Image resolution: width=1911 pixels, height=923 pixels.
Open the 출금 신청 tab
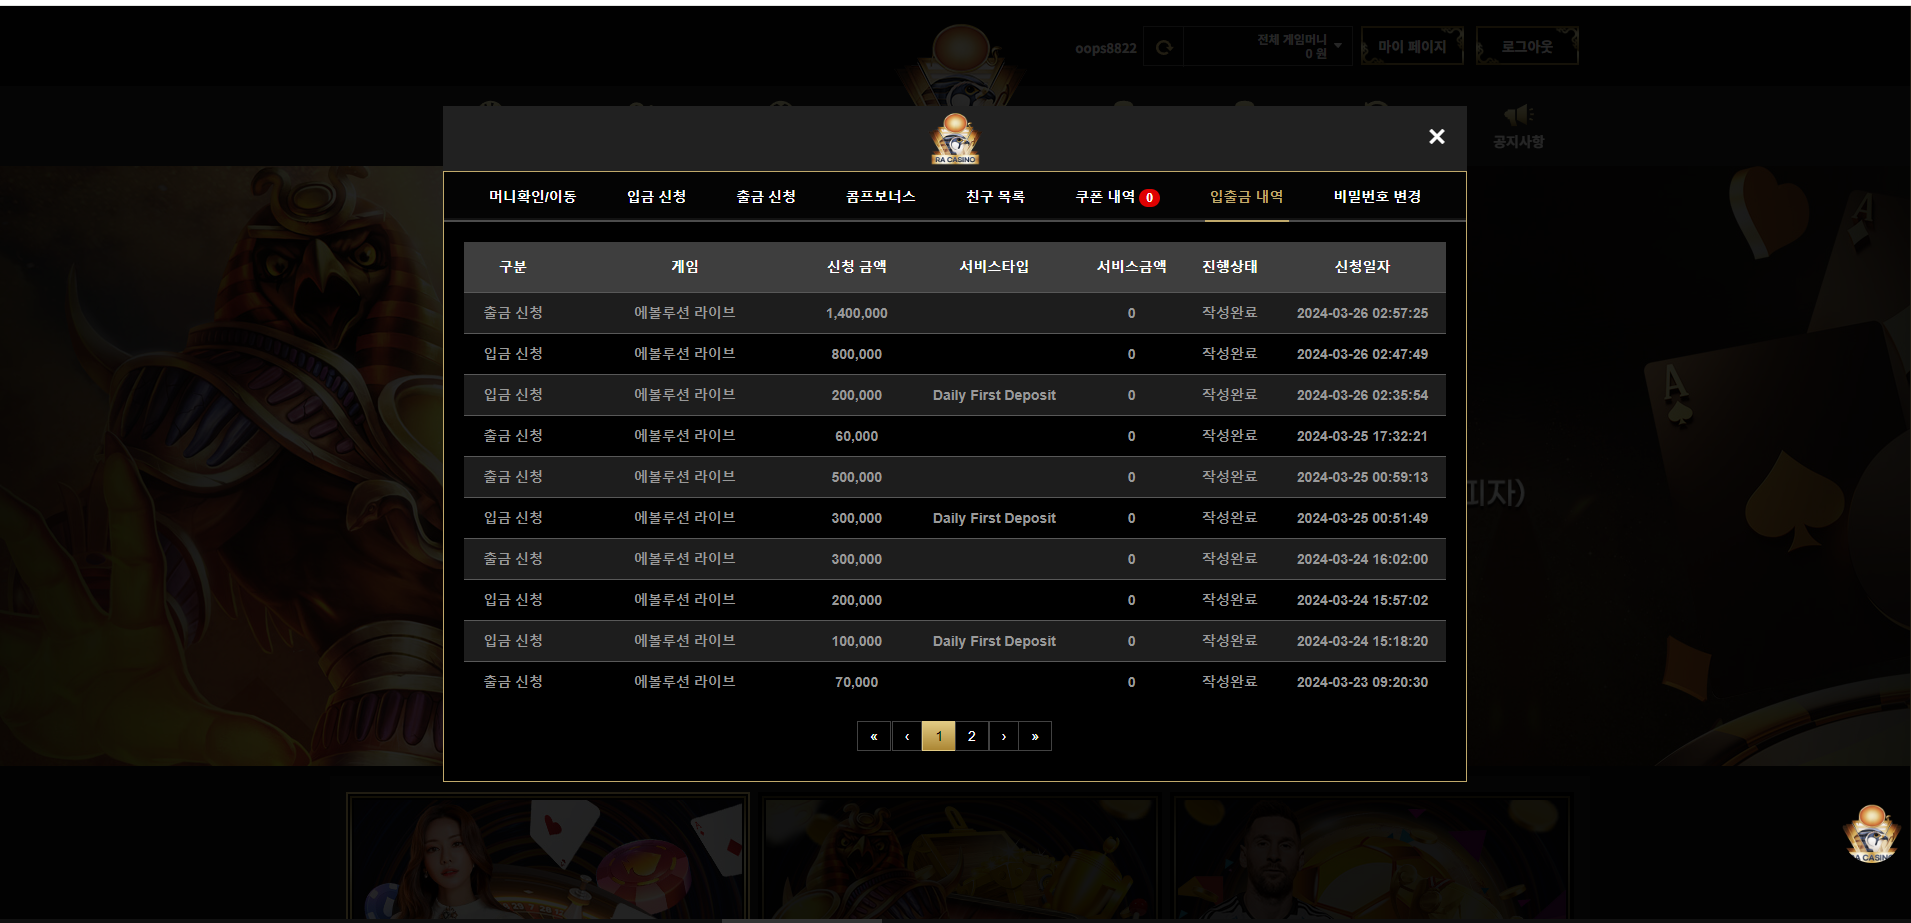(x=767, y=197)
